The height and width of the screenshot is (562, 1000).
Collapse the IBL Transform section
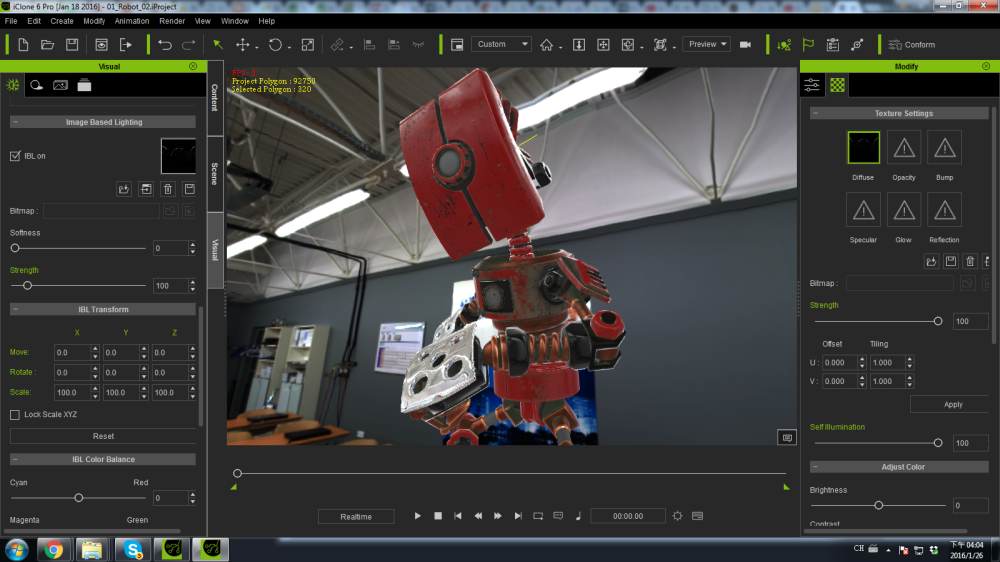click(x=14, y=309)
